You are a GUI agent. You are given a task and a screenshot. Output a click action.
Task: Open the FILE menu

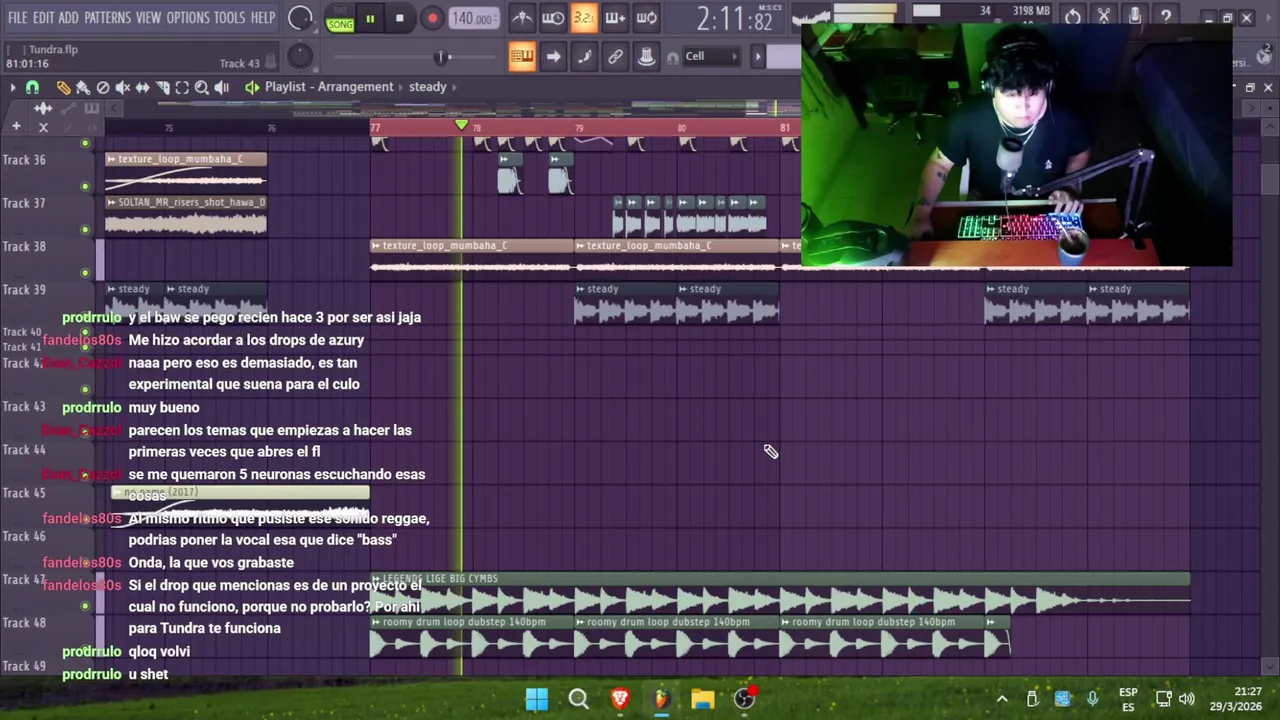[x=17, y=18]
